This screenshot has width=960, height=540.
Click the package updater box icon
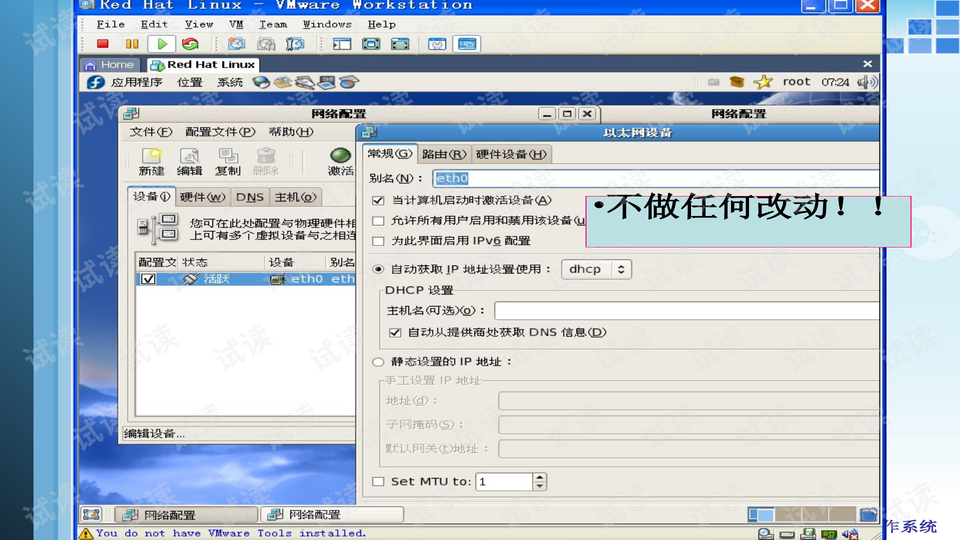pos(737,82)
